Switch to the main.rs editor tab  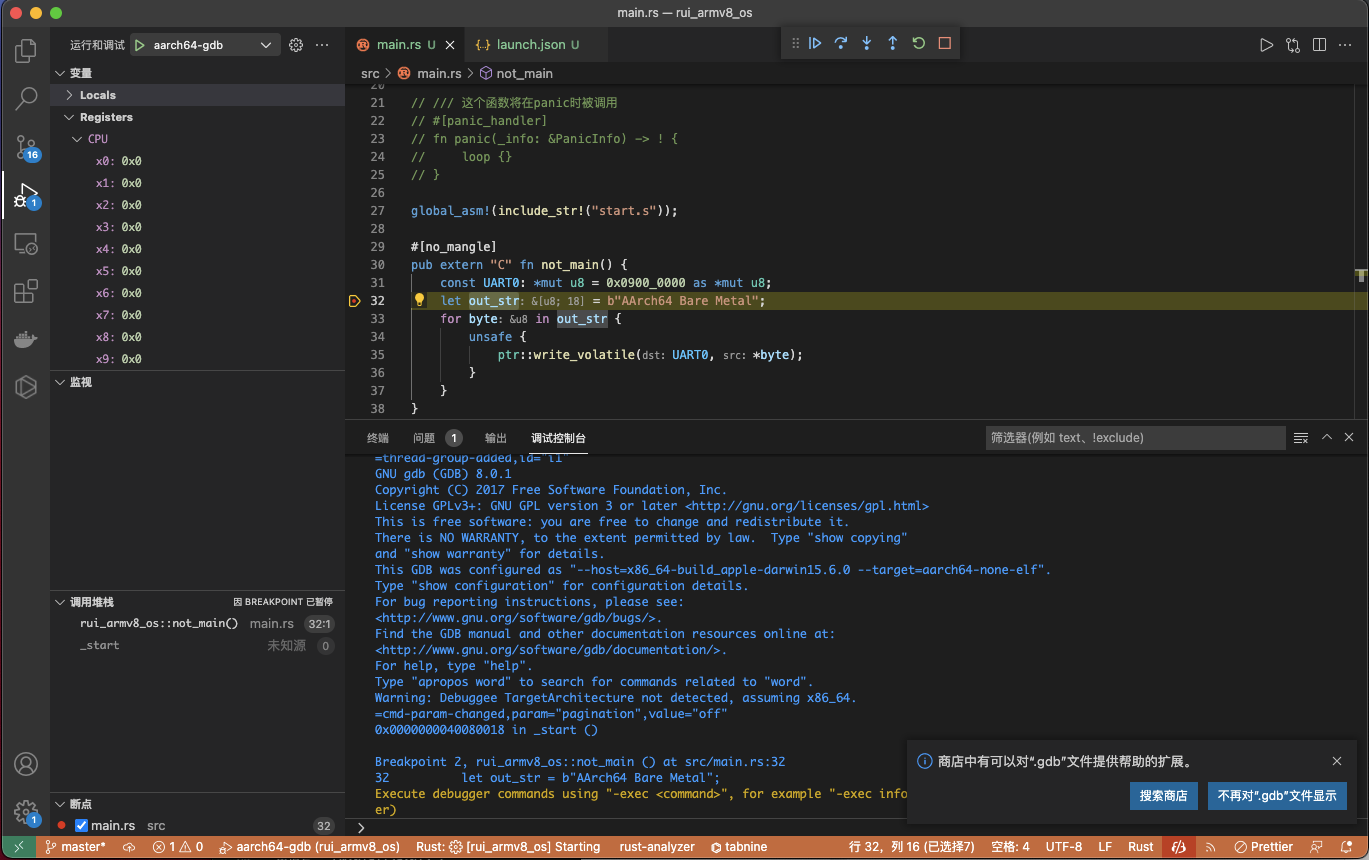[405, 45]
